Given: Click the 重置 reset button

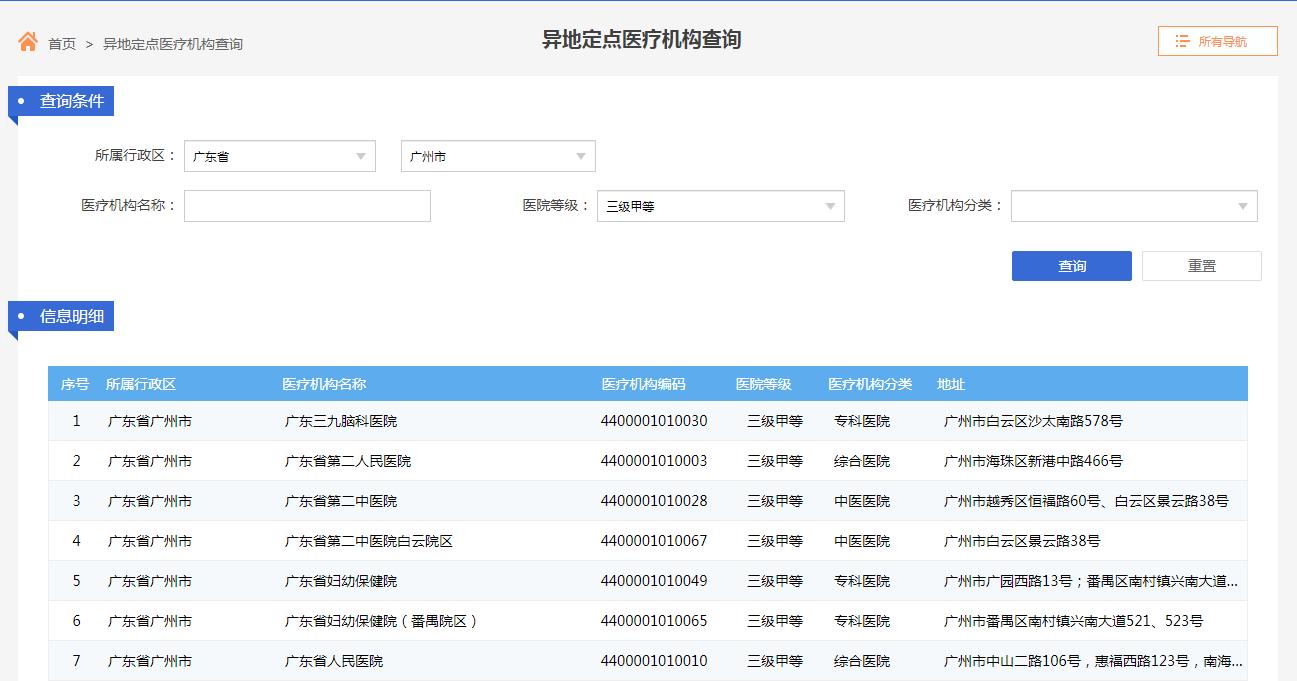Looking at the screenshot, I should 1201,265.
